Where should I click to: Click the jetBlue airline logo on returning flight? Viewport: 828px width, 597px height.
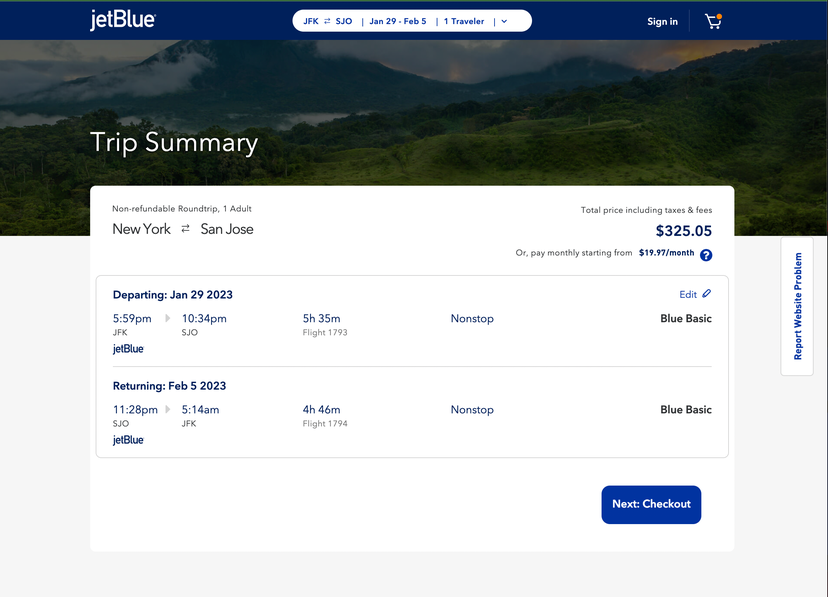[128, 439]
